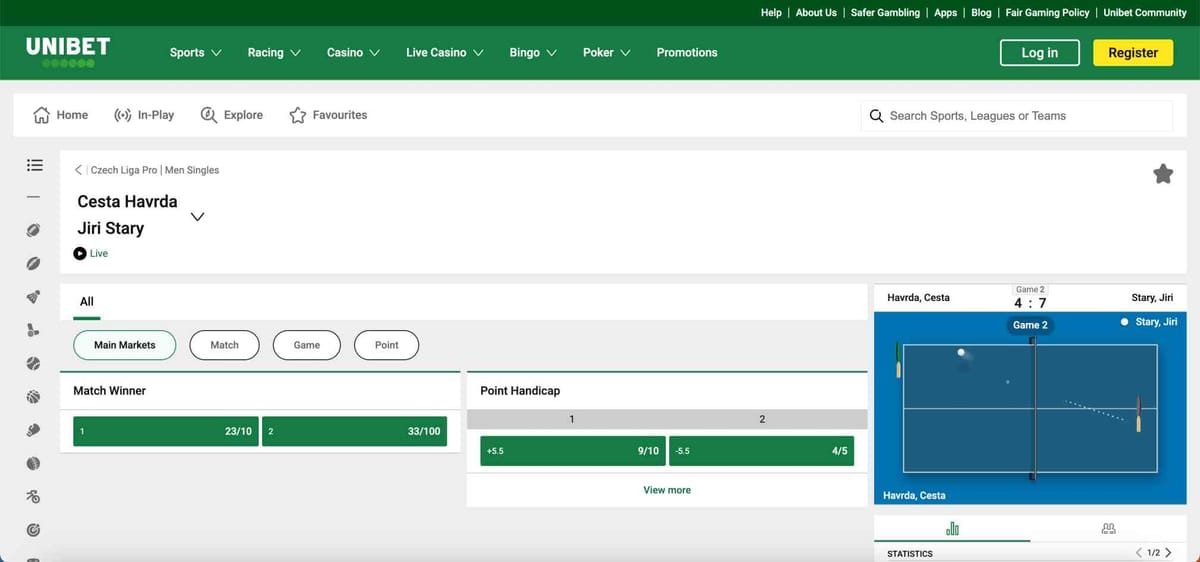Open the Racing dropdown menu
1200x562 pixels.
point(274,53)
